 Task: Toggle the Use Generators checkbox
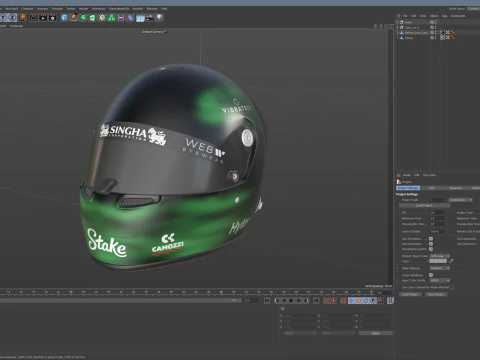tap(431, 244)
